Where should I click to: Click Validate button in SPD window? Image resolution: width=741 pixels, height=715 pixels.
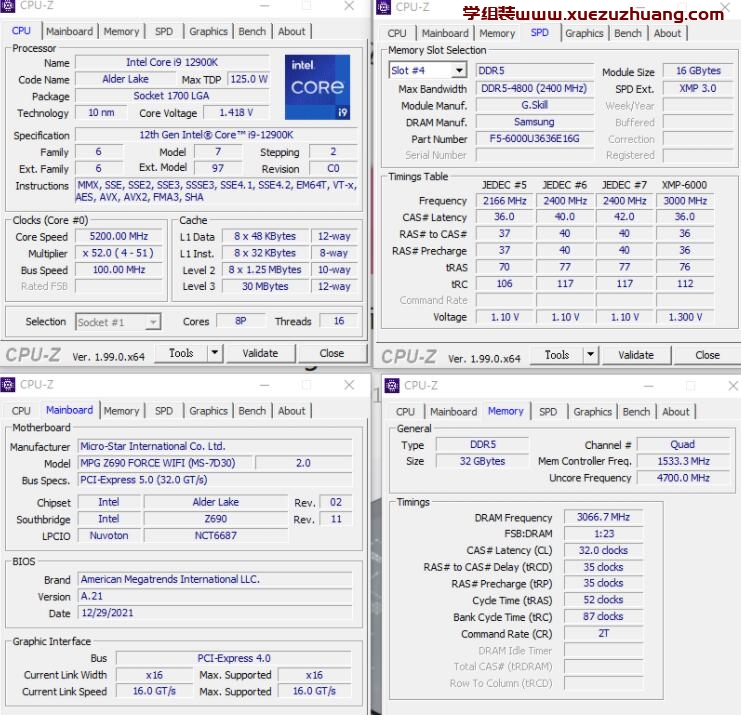click(636, 355)
